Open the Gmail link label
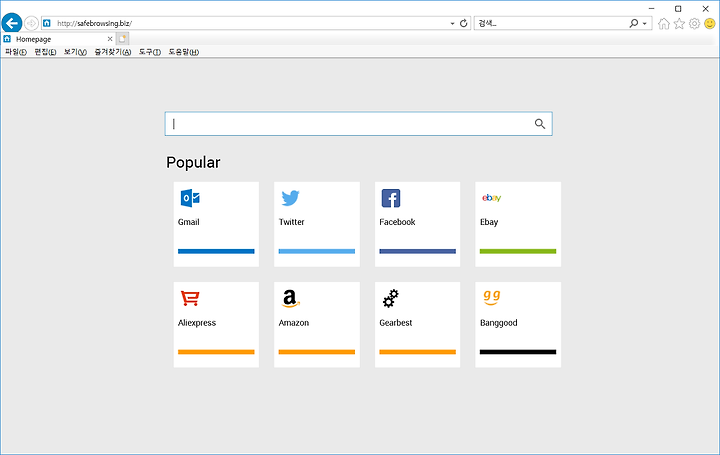Viewport: 720px width, 455px height. tap(189, 222)
